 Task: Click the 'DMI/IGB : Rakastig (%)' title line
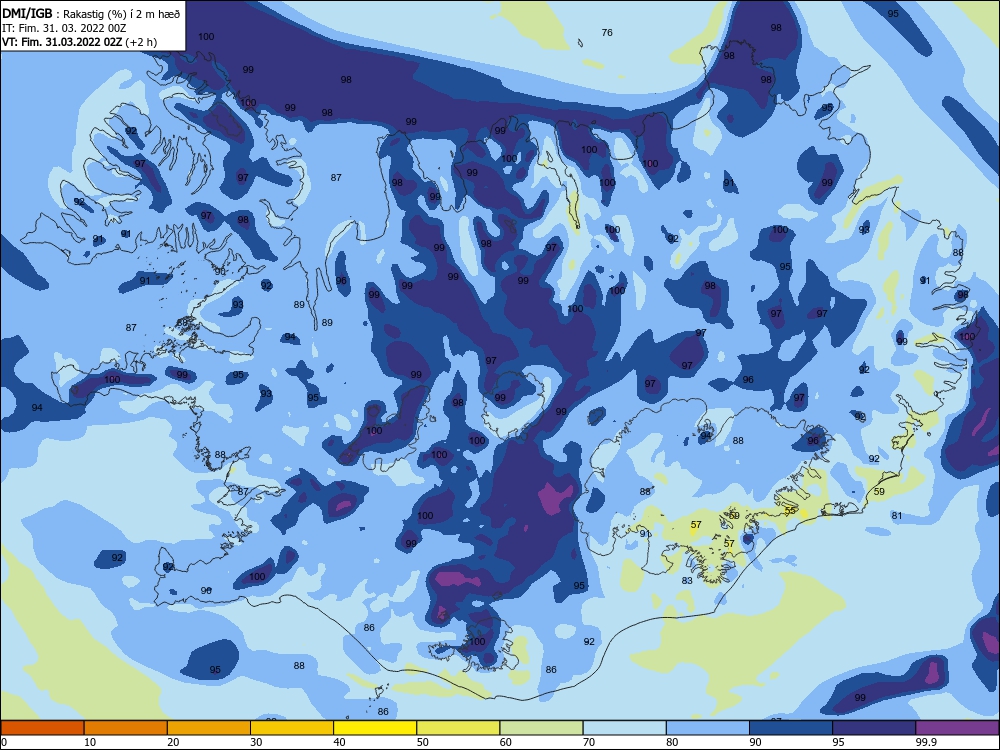pos(91,13)
